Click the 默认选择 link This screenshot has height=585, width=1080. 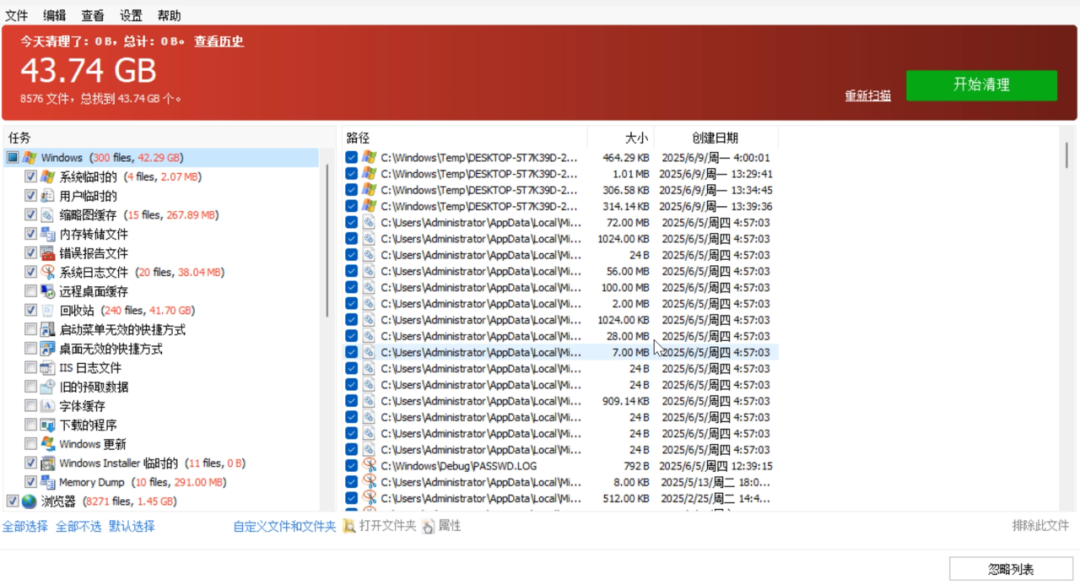132,526
